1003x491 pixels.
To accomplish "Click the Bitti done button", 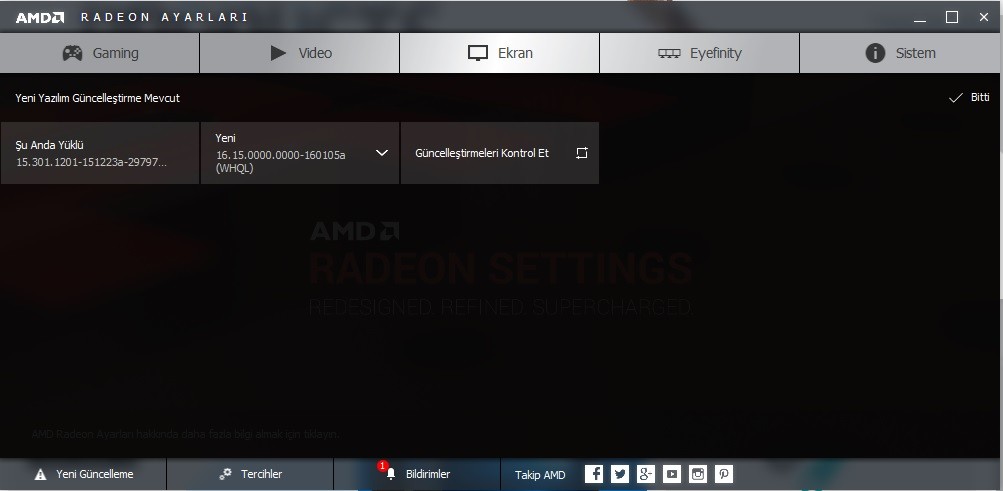I will [969, 98].
